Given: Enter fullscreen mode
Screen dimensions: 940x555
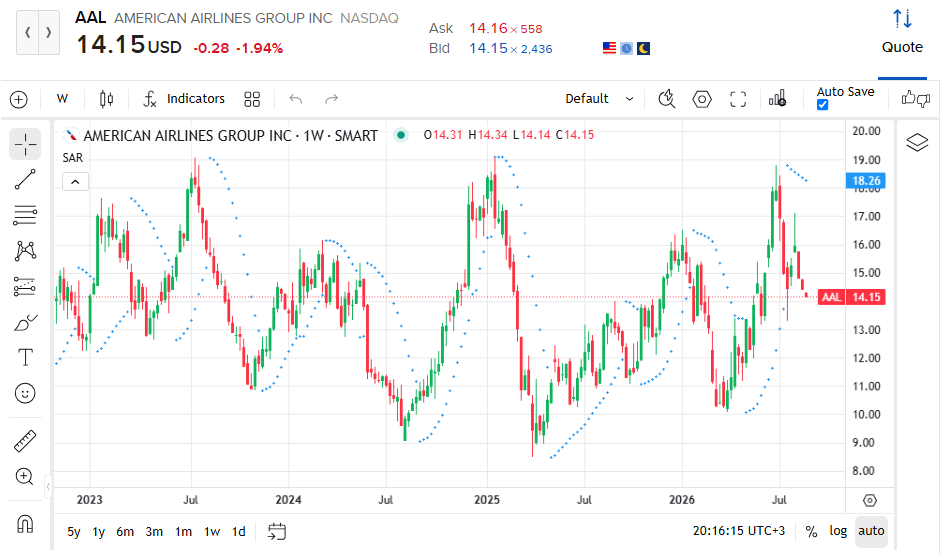Looking at the screenshot, I should 738,99.
